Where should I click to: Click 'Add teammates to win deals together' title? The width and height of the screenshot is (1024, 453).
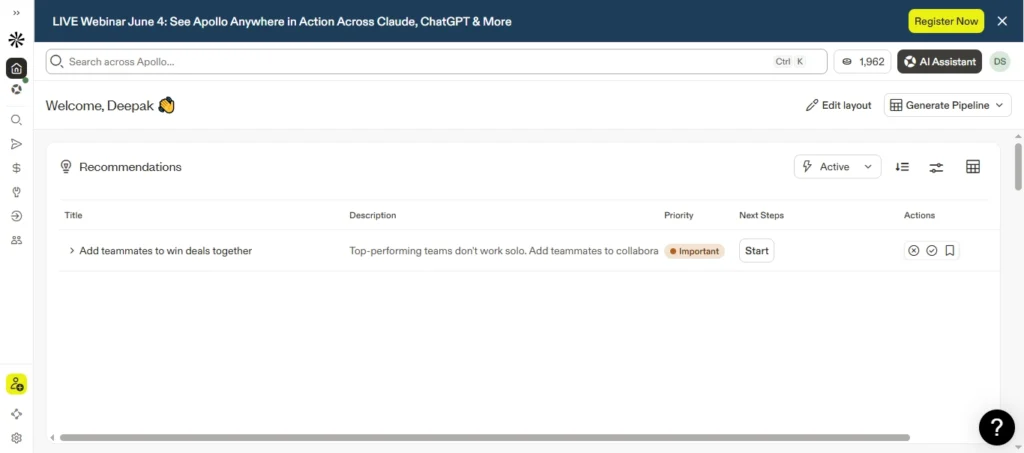166,251
